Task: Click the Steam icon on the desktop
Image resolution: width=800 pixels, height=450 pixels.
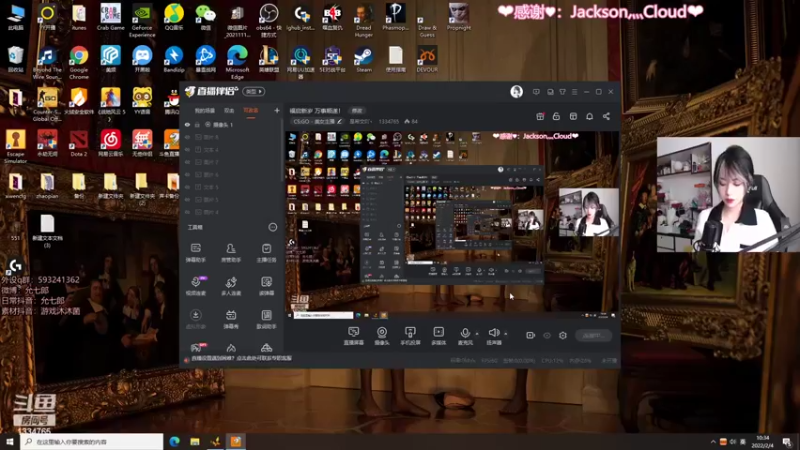Action: (x=364, y=59)
